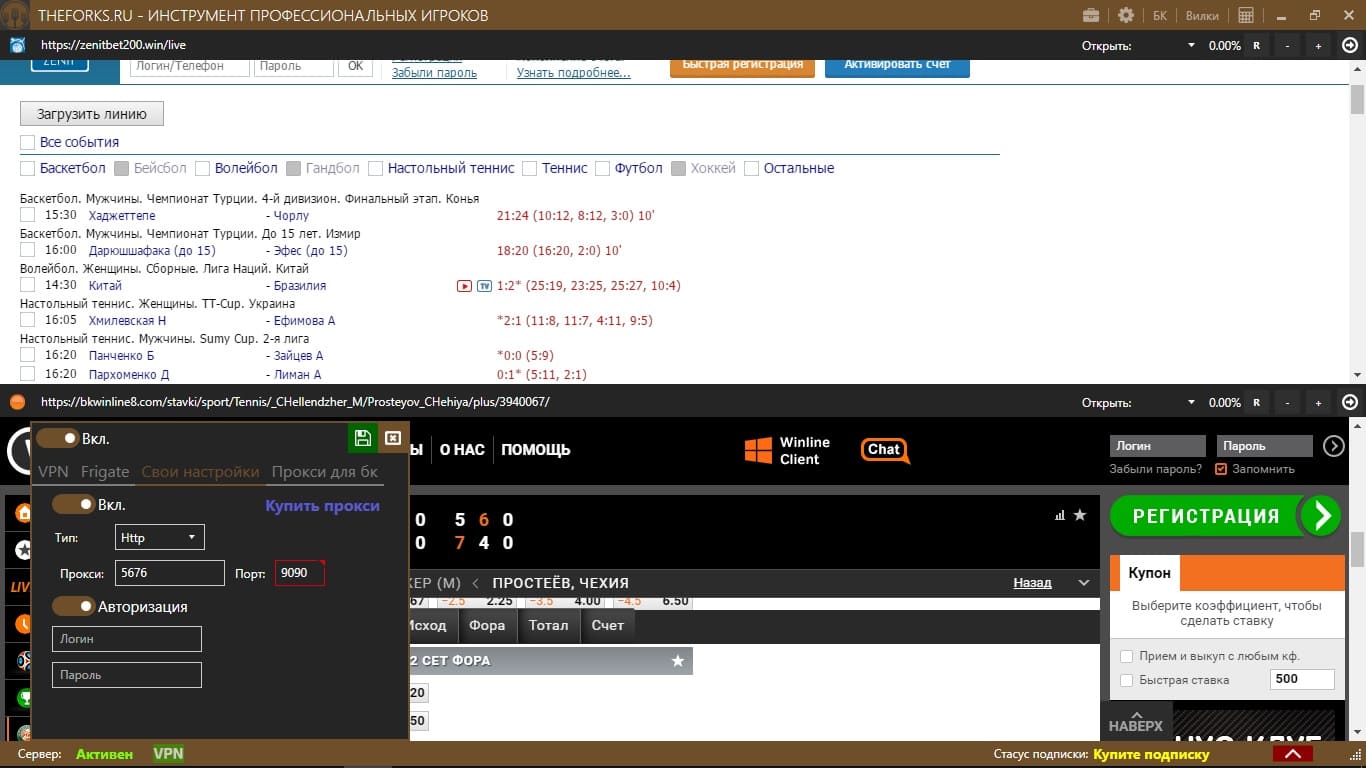Screen dimensions: 1366x768
Task: Check the Баскетбол filter checkbox
Action: [x=28, y=168]
